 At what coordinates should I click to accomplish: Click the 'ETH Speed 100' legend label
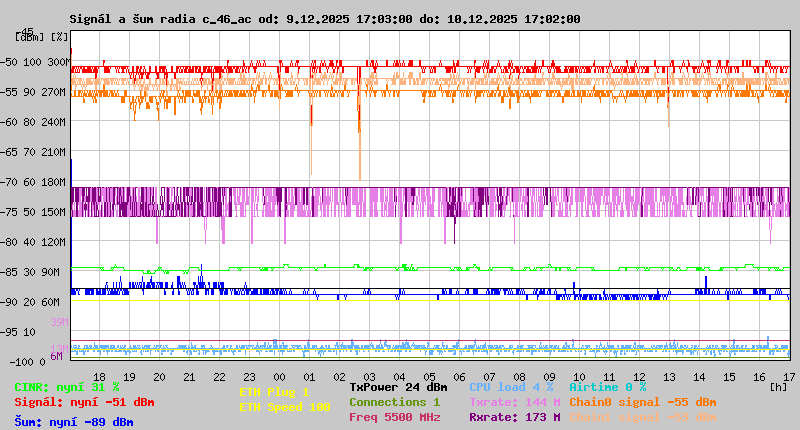click(x=285, y=407)
